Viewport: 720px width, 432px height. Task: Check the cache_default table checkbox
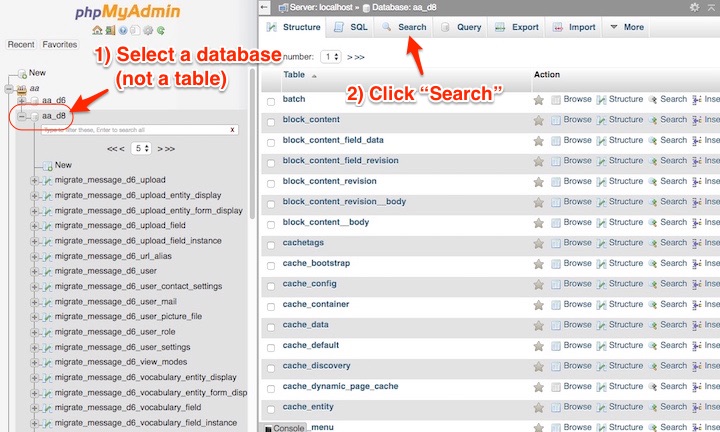coord(271,348)
